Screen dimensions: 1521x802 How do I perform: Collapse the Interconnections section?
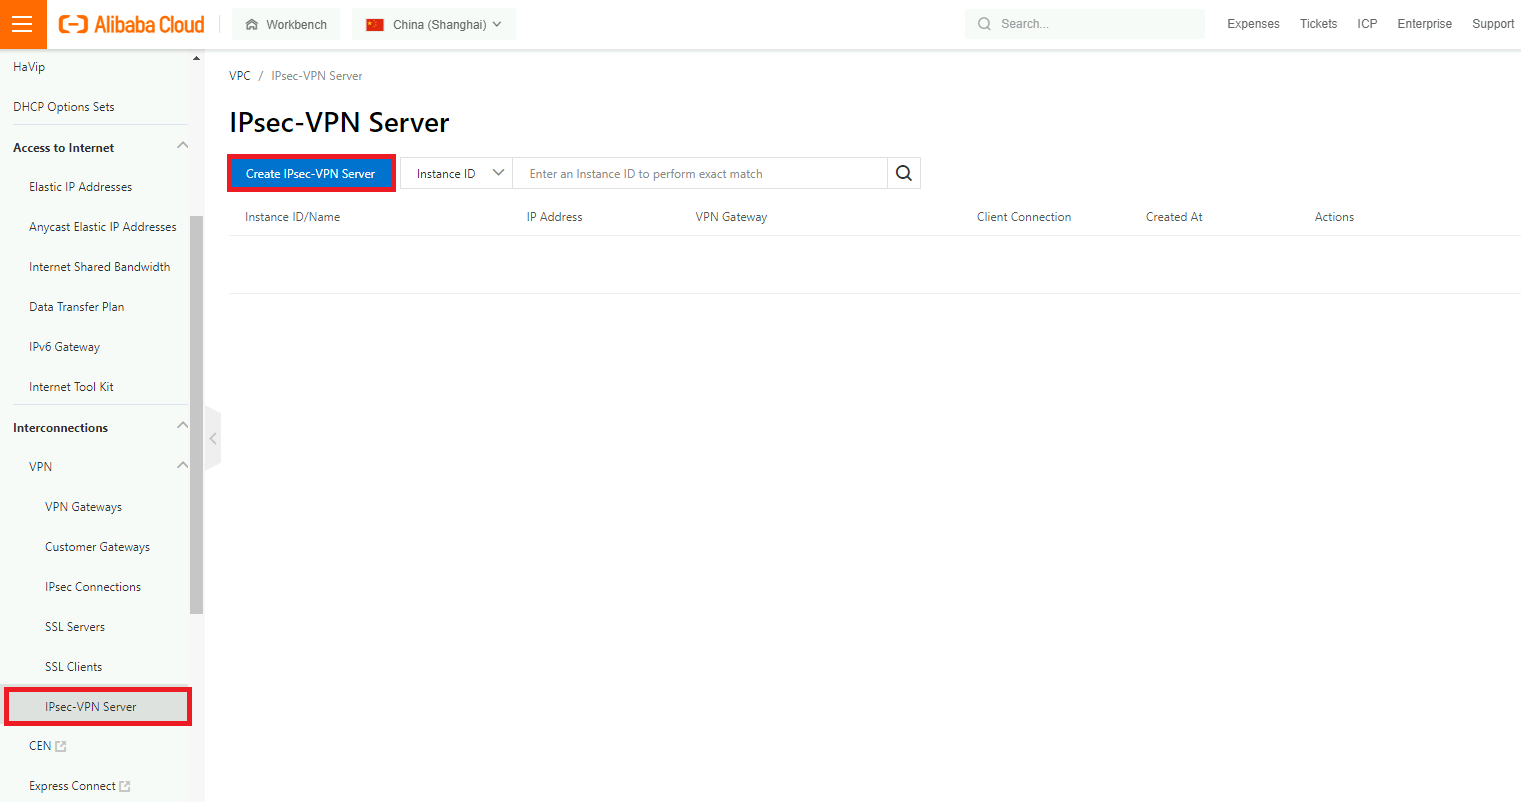click(x=182, y=426)
